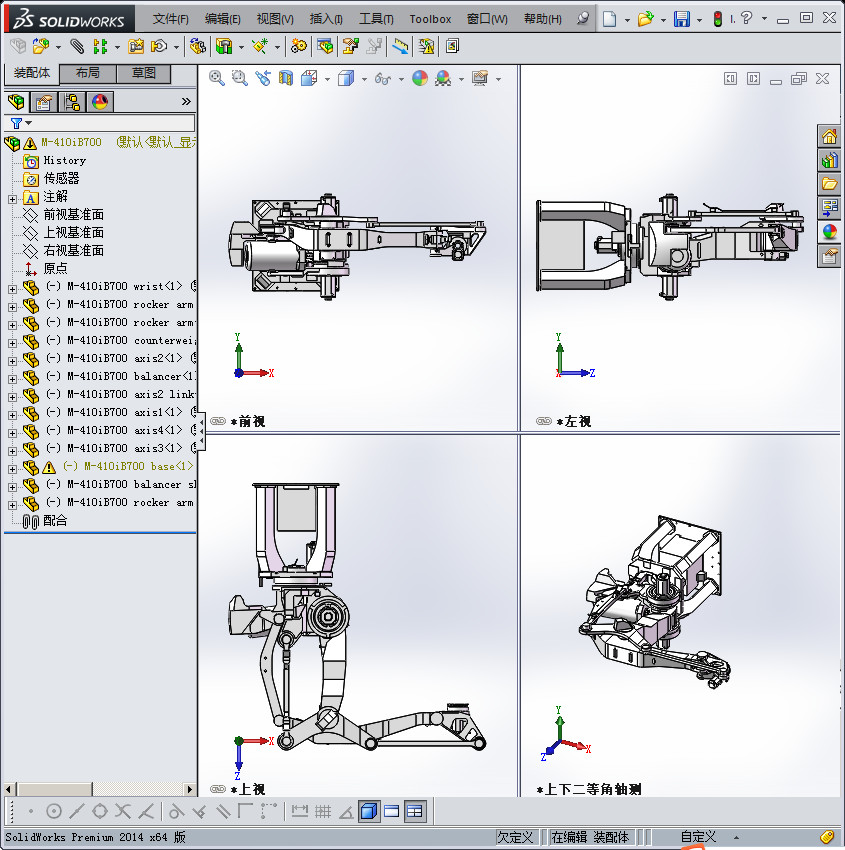Click the AssemblyXpert warning icon
The image size is (845, 850).
point(427,47)
